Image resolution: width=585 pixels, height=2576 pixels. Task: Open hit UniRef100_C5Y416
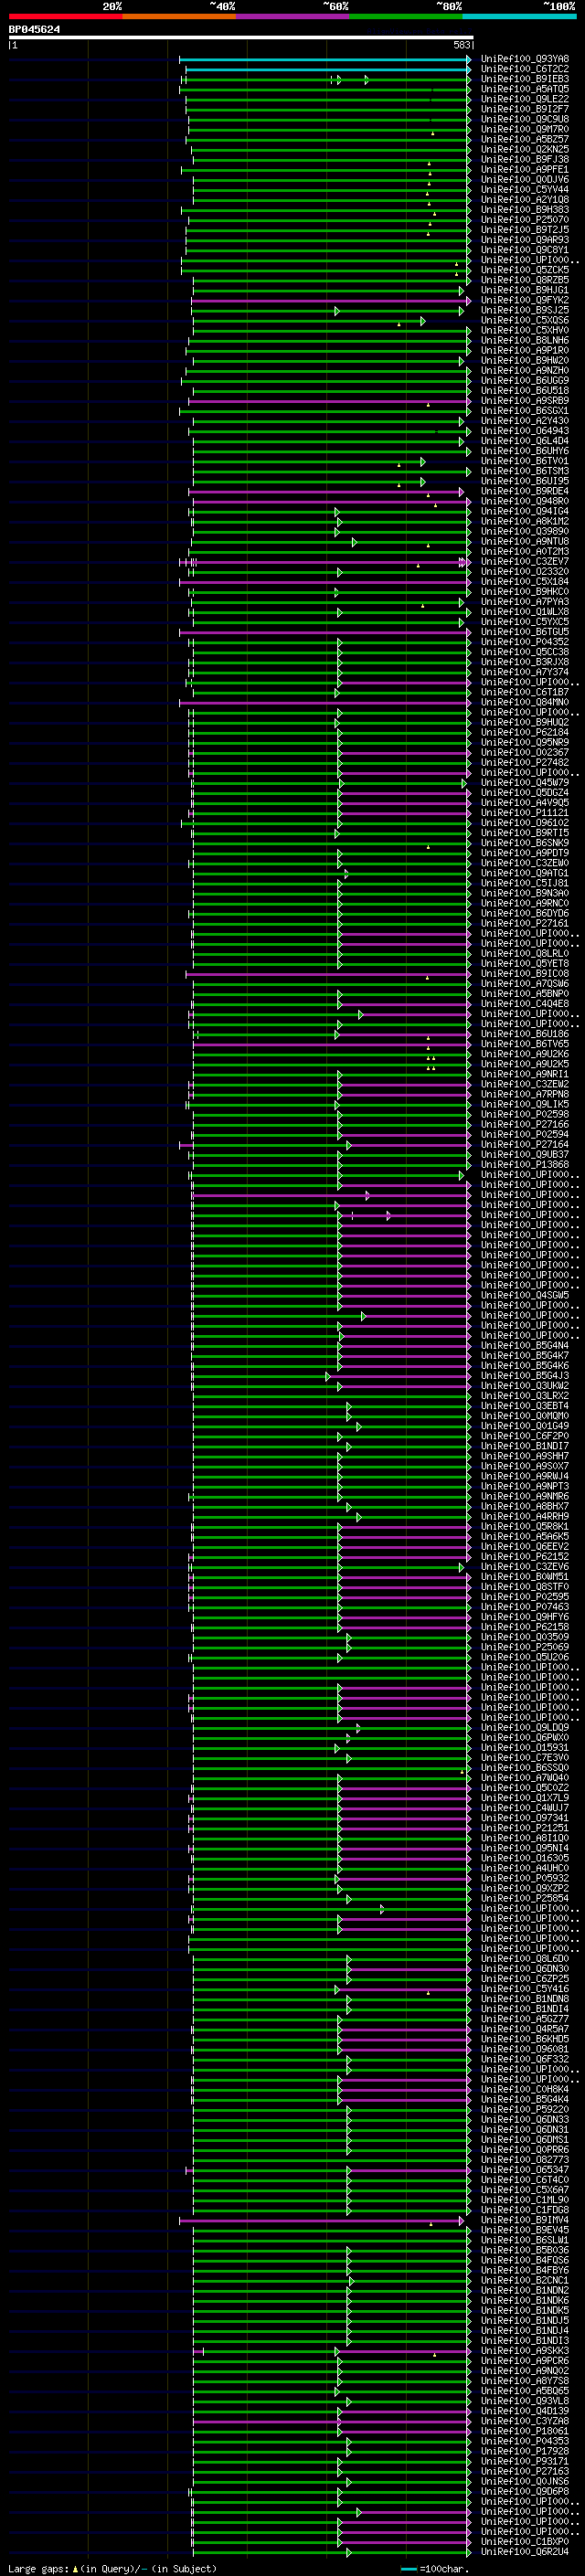tap(525, 1989)
